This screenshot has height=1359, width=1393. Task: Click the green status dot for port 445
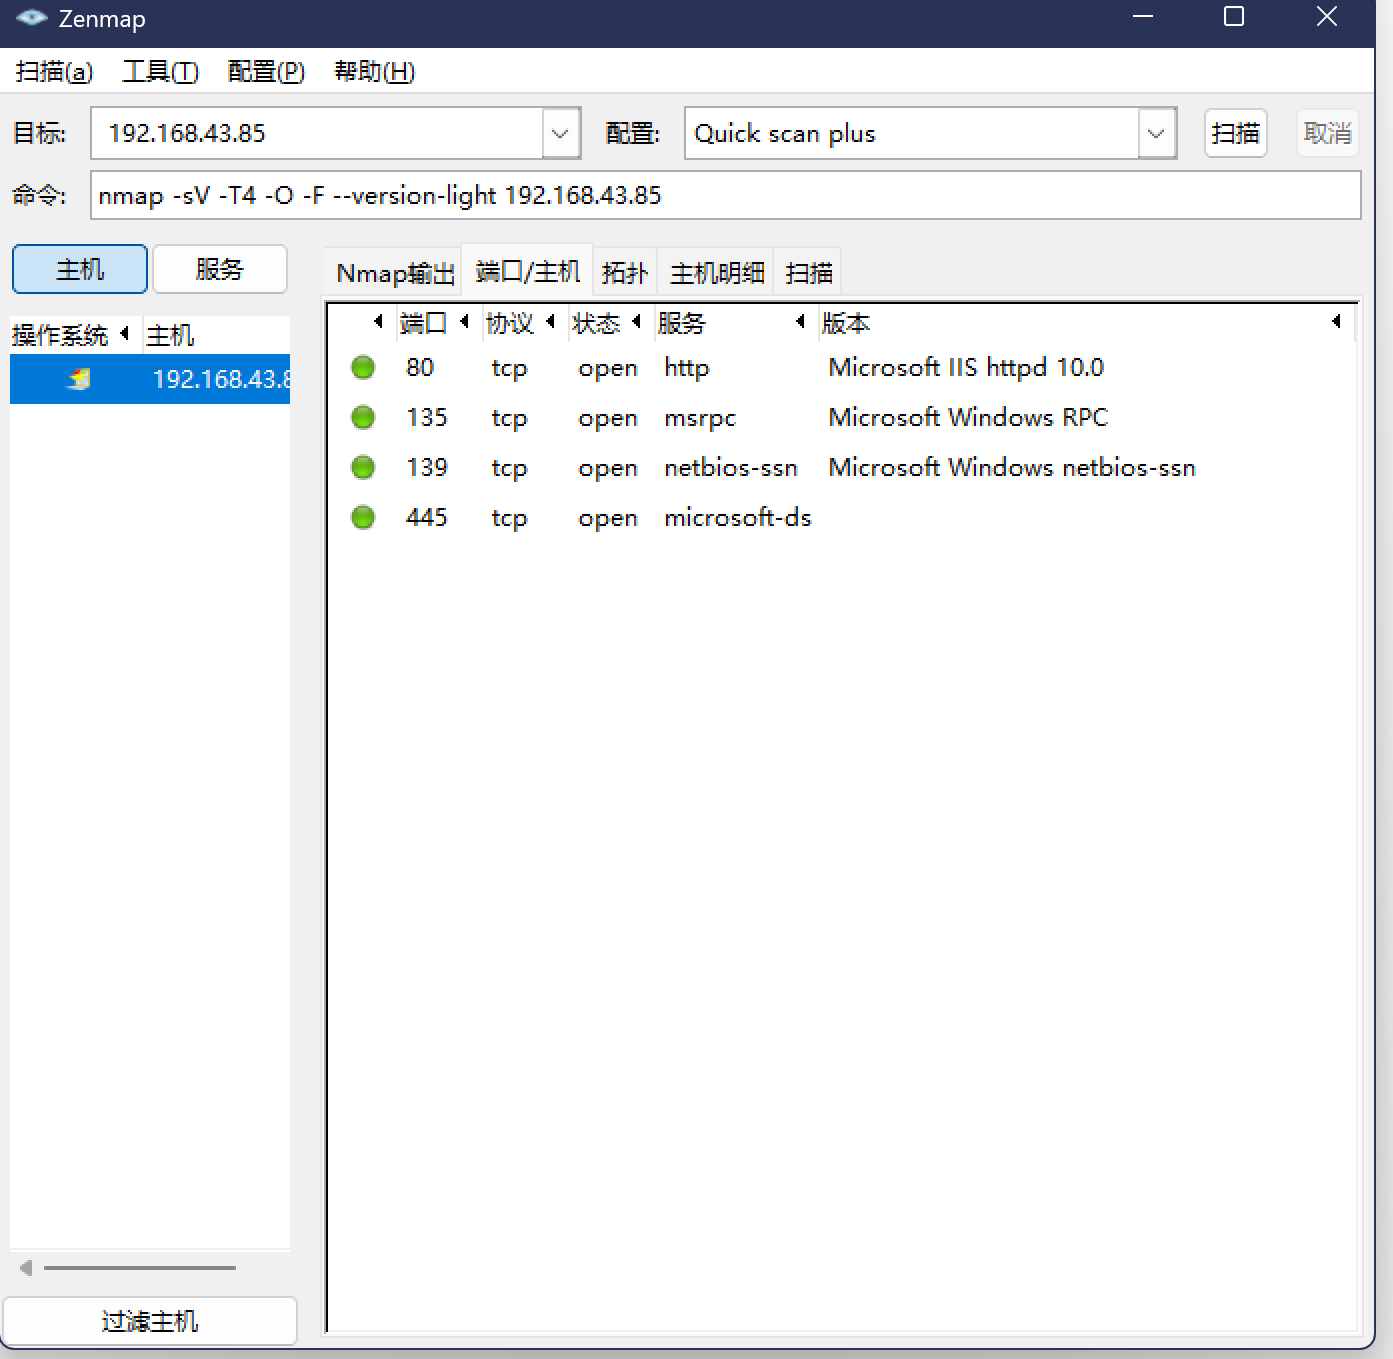pos(363,518)
